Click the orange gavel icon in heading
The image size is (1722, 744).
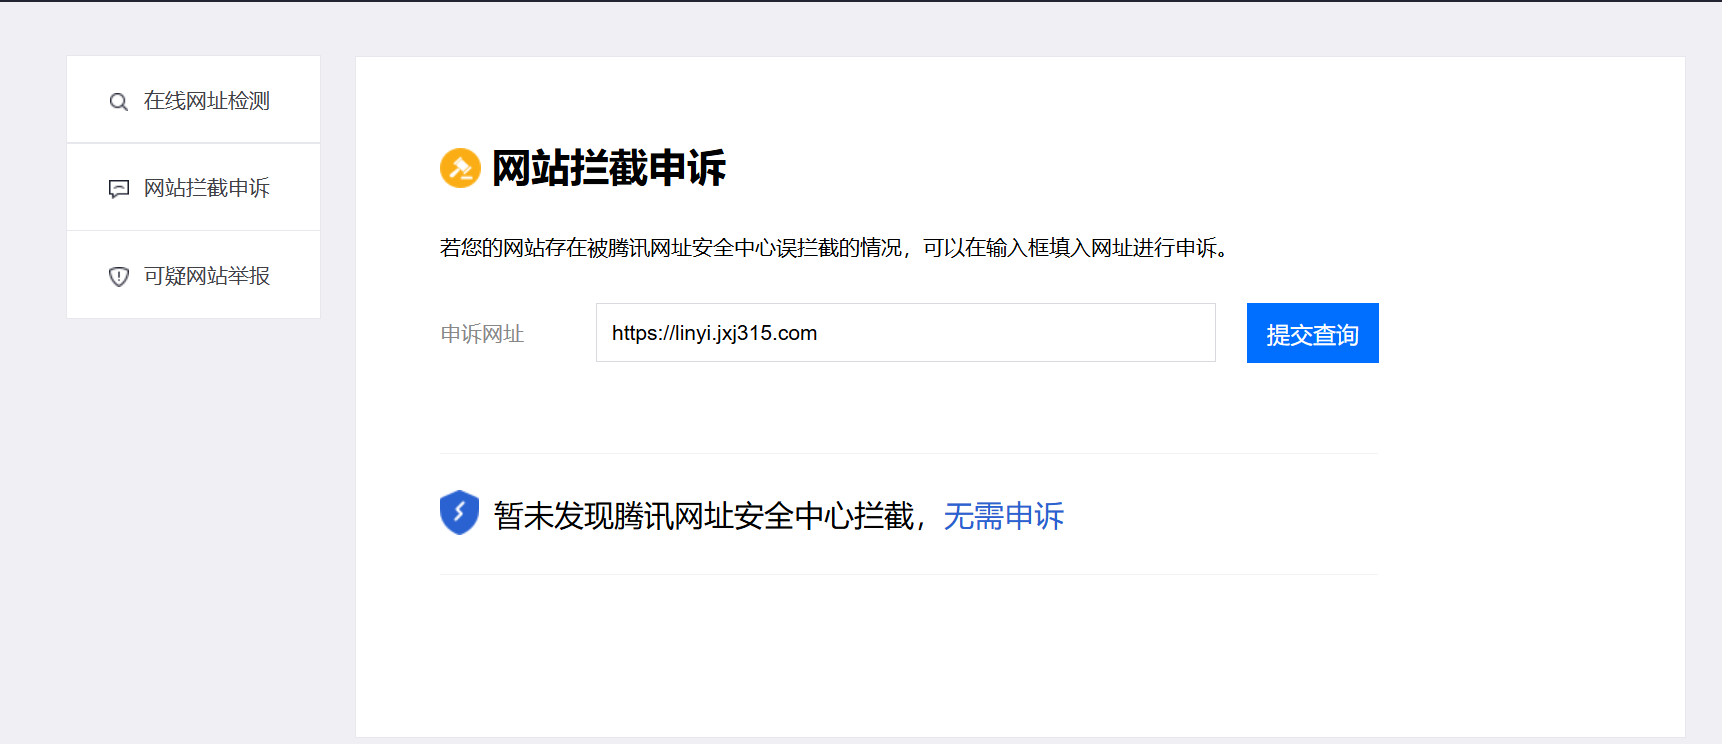tap(460, 168)
